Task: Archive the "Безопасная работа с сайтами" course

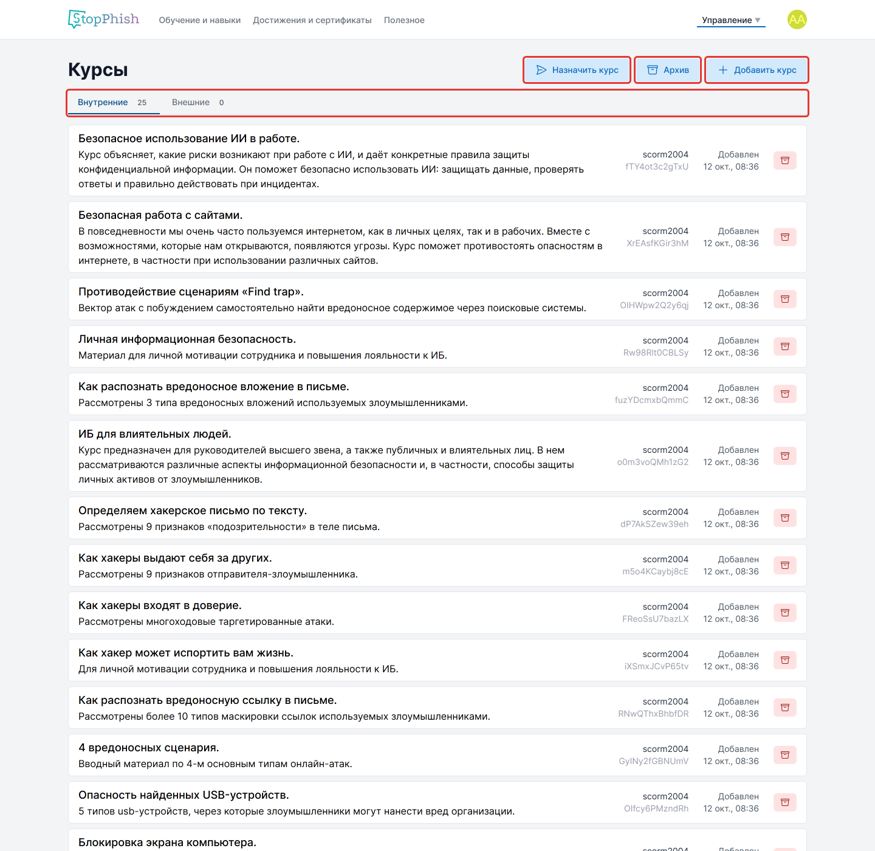Action: [785, 237]
